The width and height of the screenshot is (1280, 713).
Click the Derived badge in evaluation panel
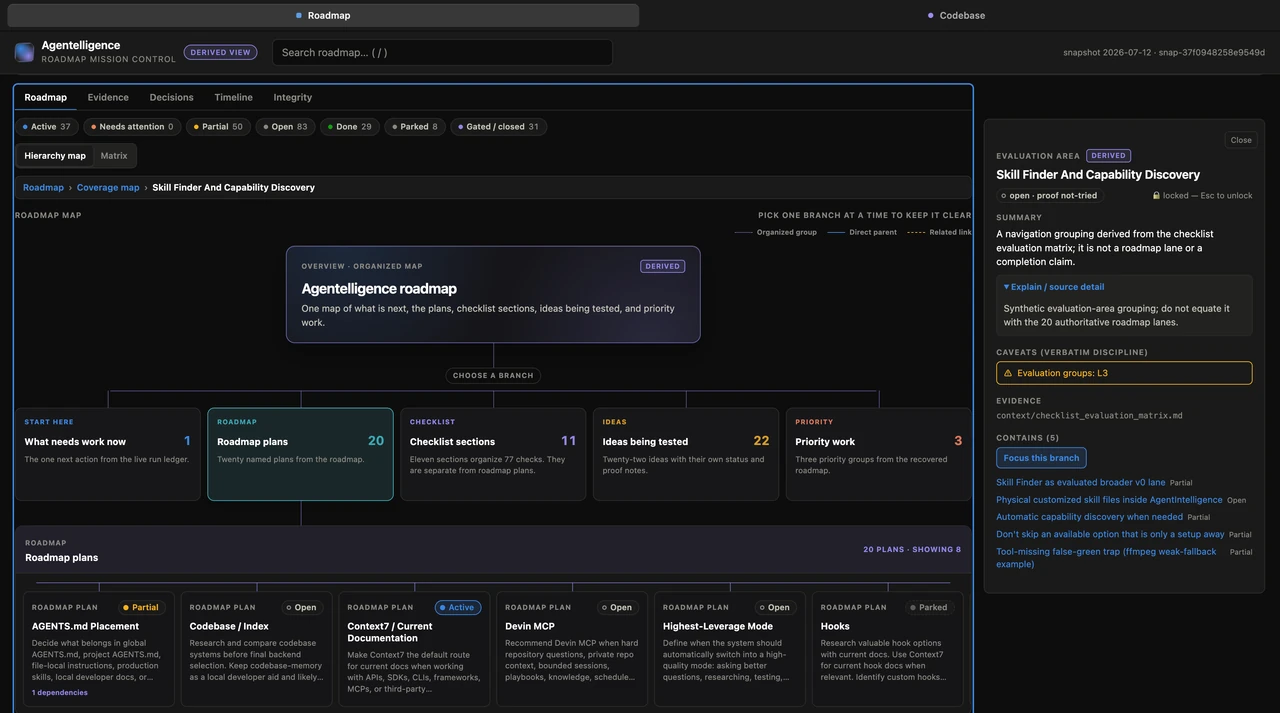(1108, 156)
